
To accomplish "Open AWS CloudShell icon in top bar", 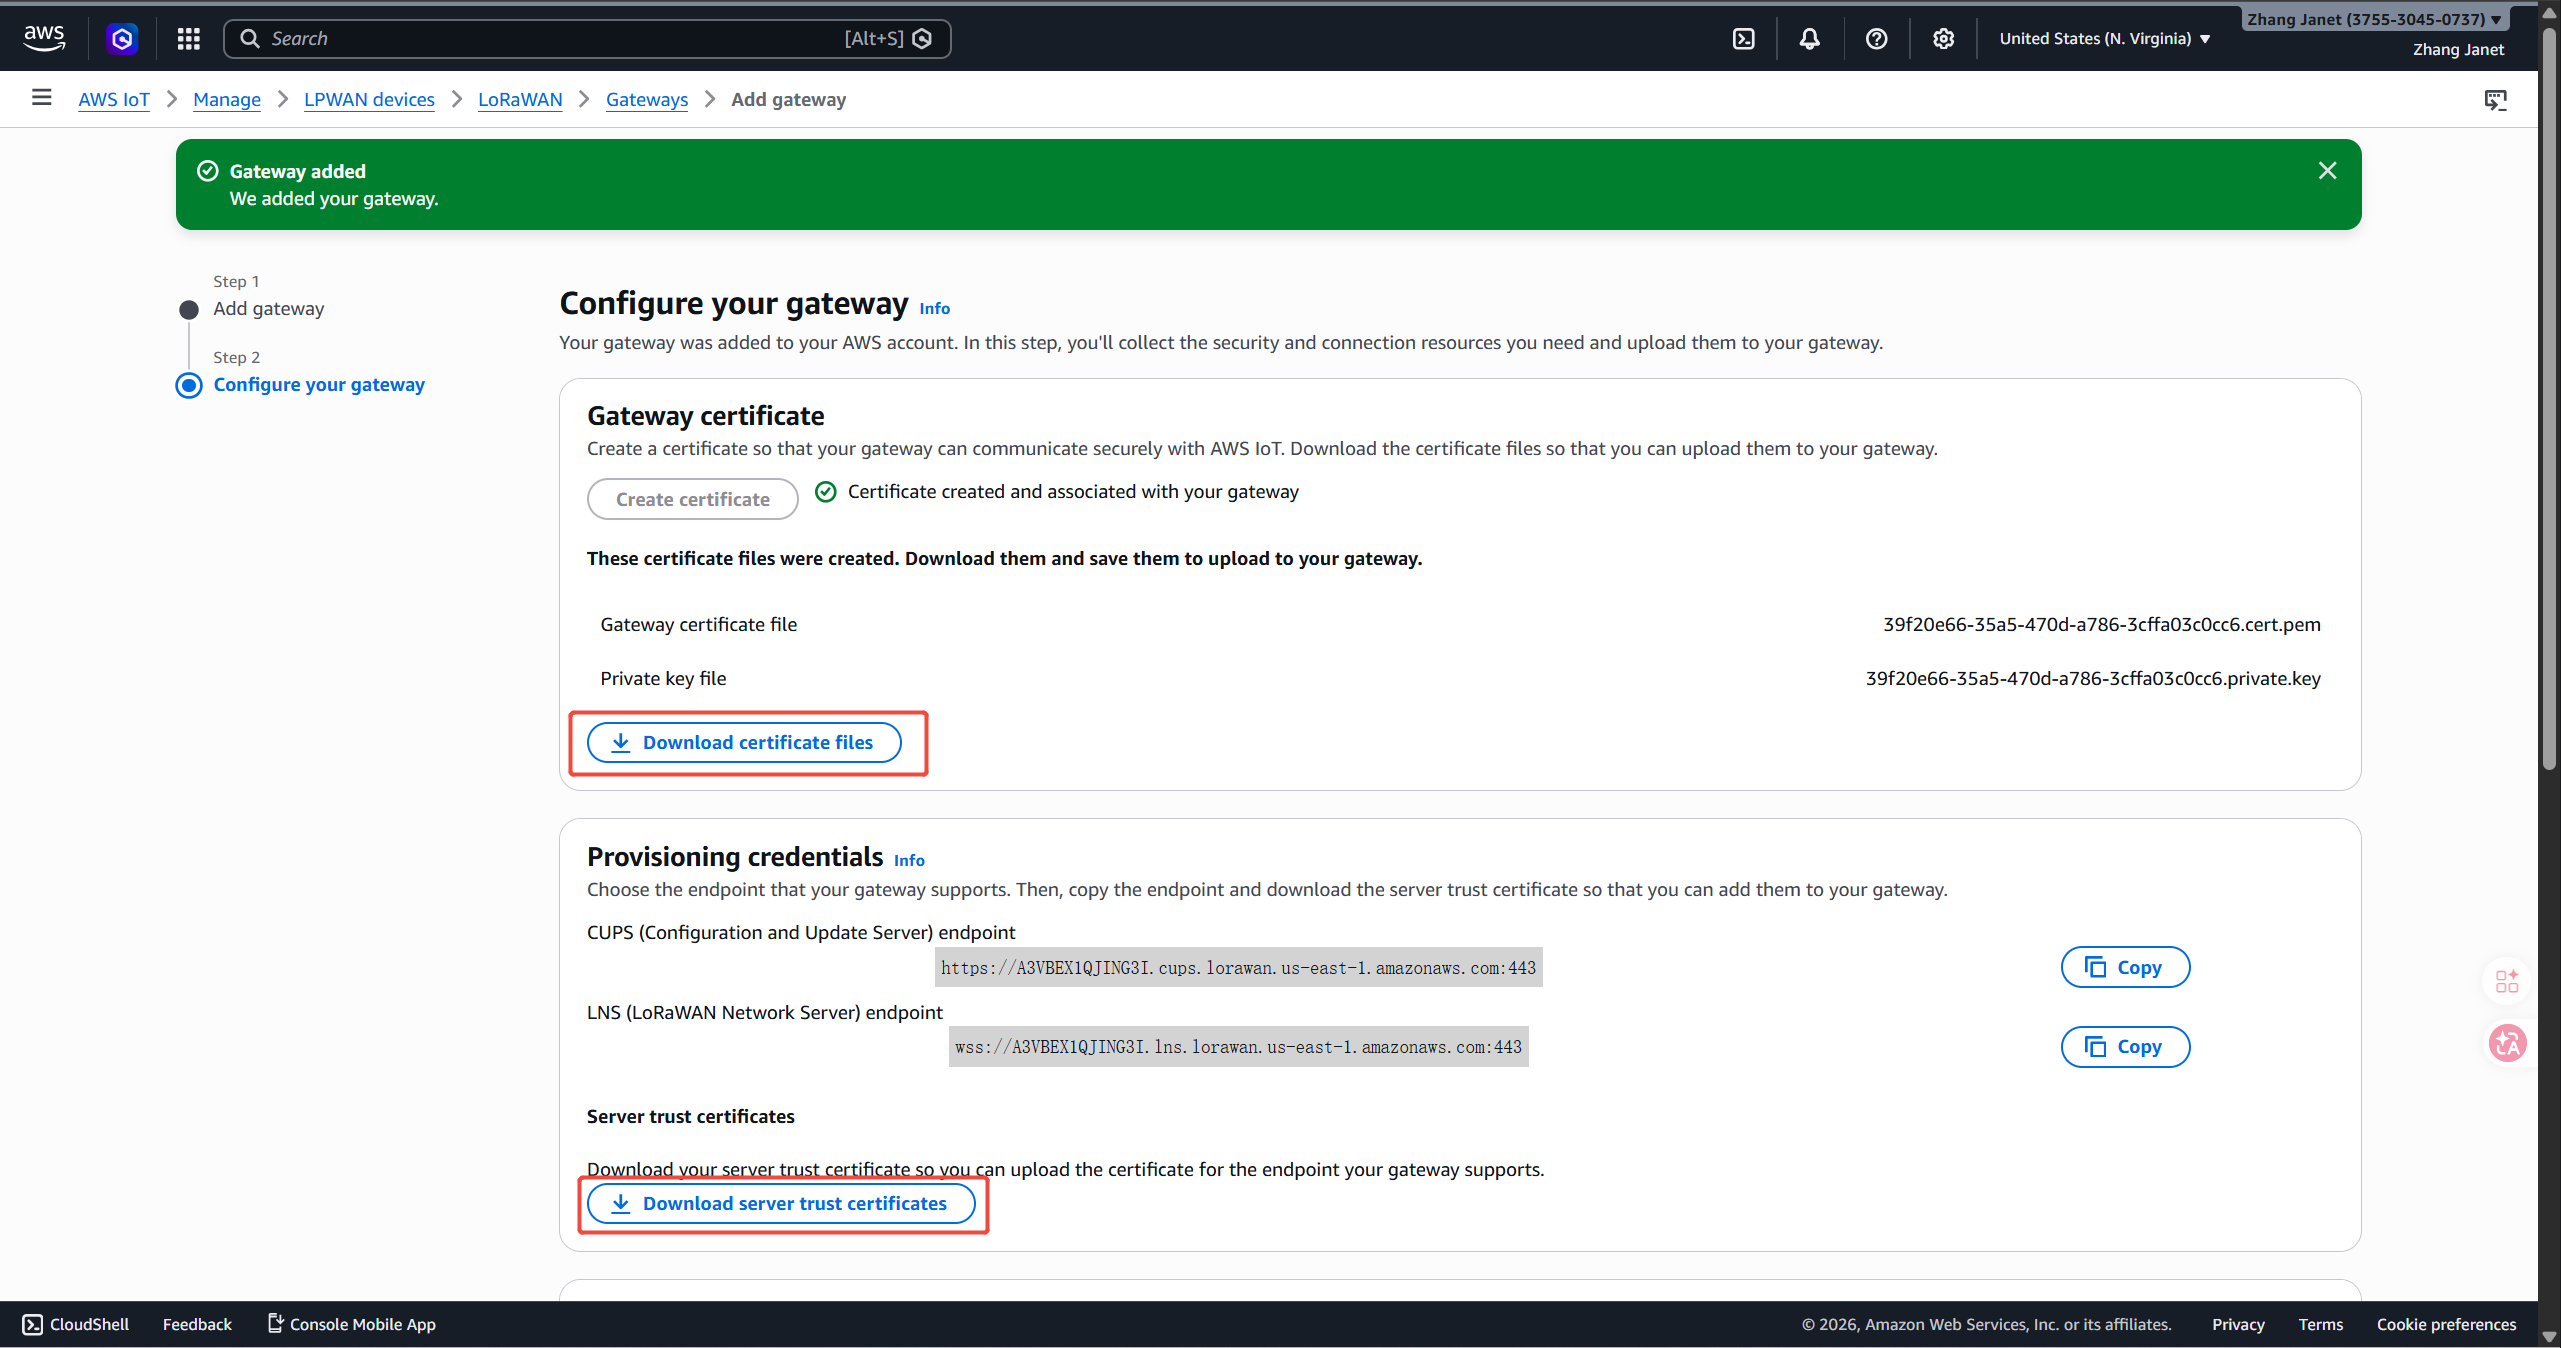I will point(1743,39).
